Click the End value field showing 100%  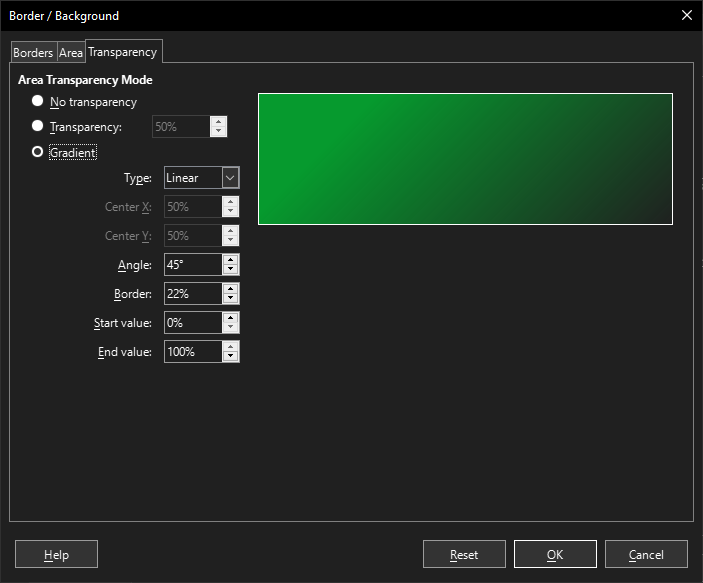(193, 352)
